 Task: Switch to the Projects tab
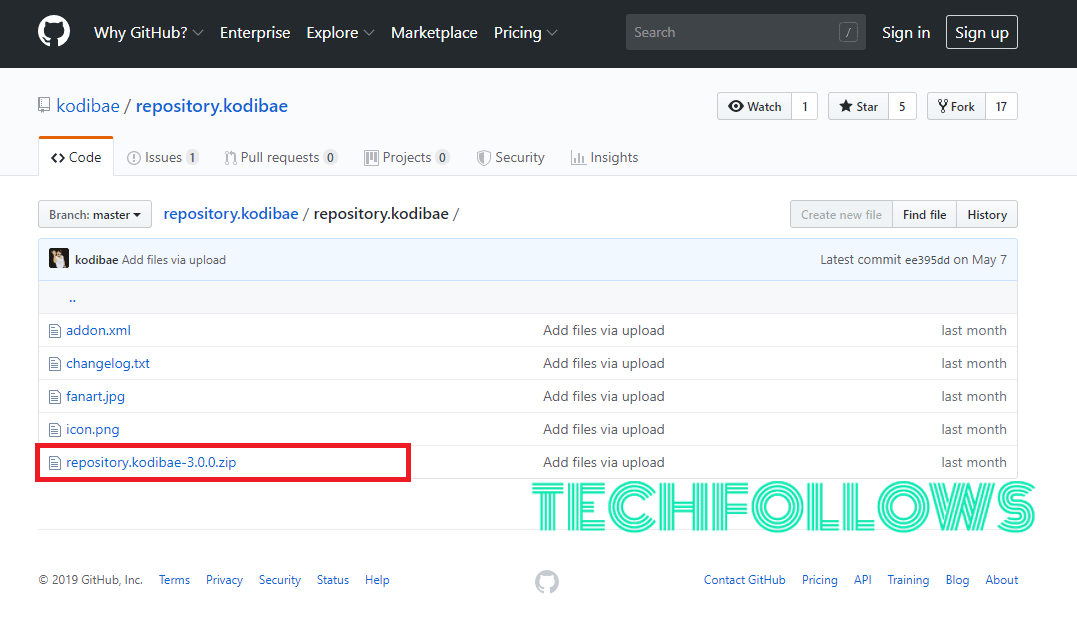407,157
